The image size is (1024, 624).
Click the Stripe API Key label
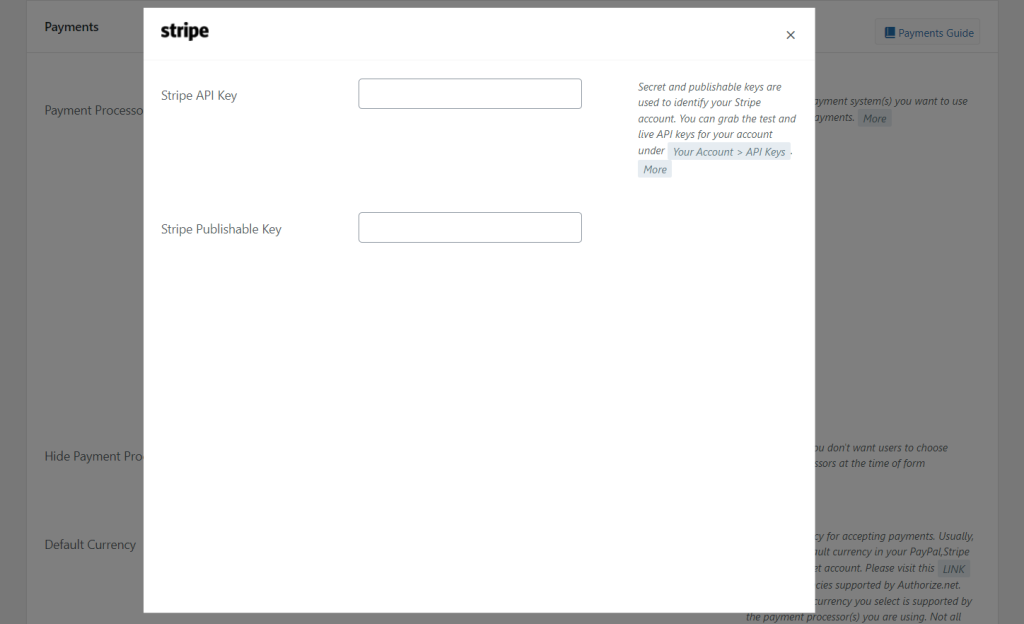pos(199,96)
